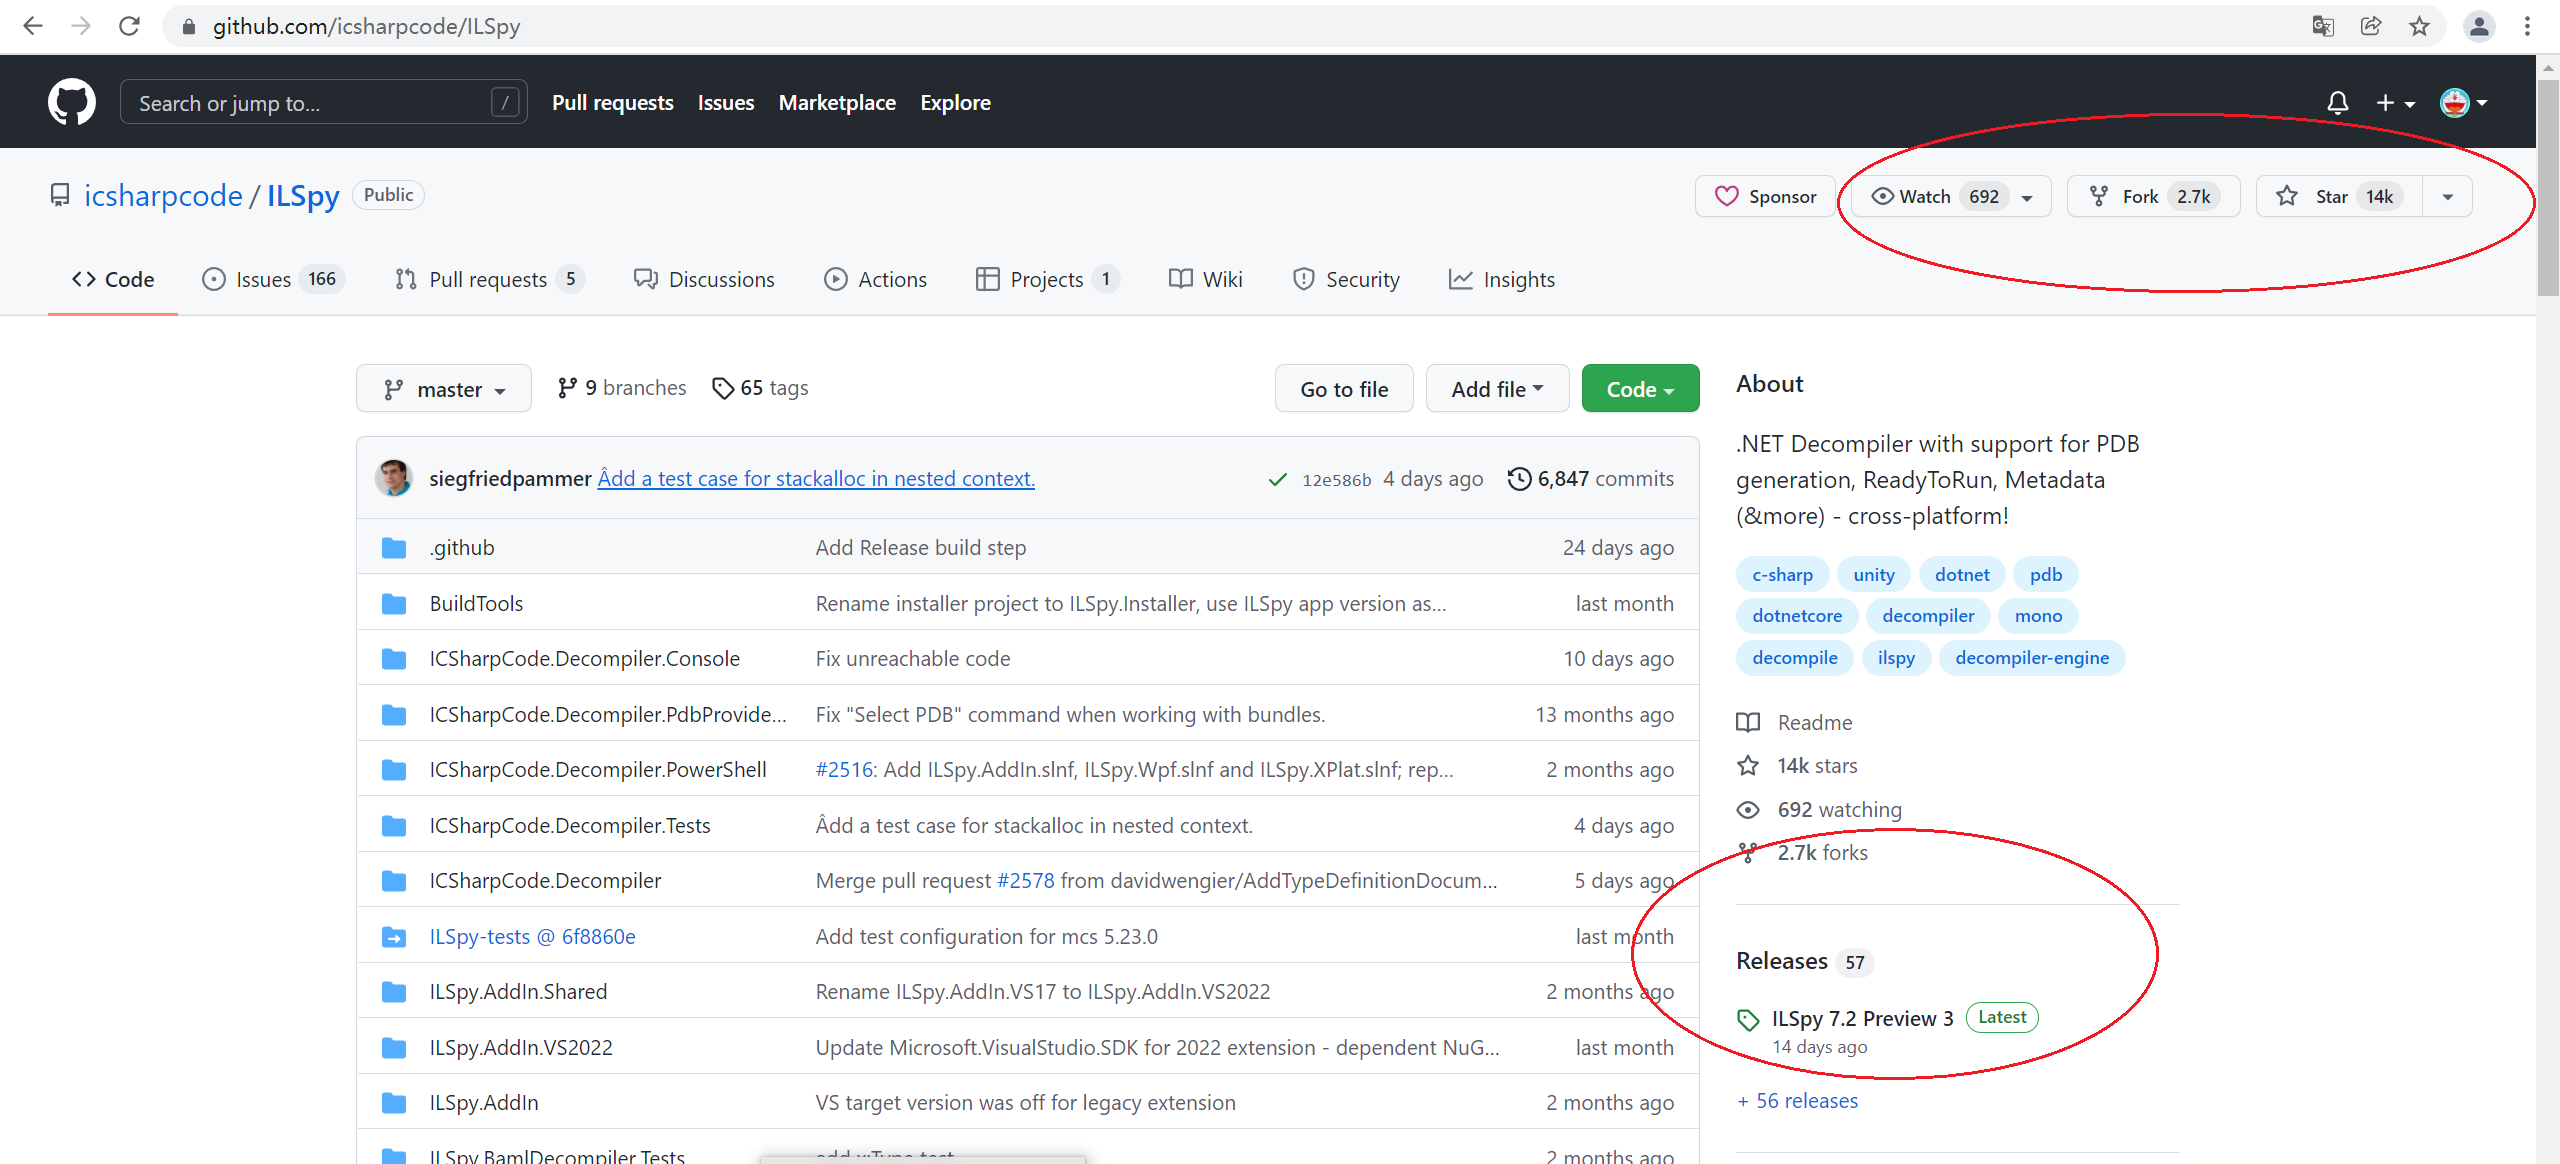Click the Sponsor heart button

(1765, 196)
